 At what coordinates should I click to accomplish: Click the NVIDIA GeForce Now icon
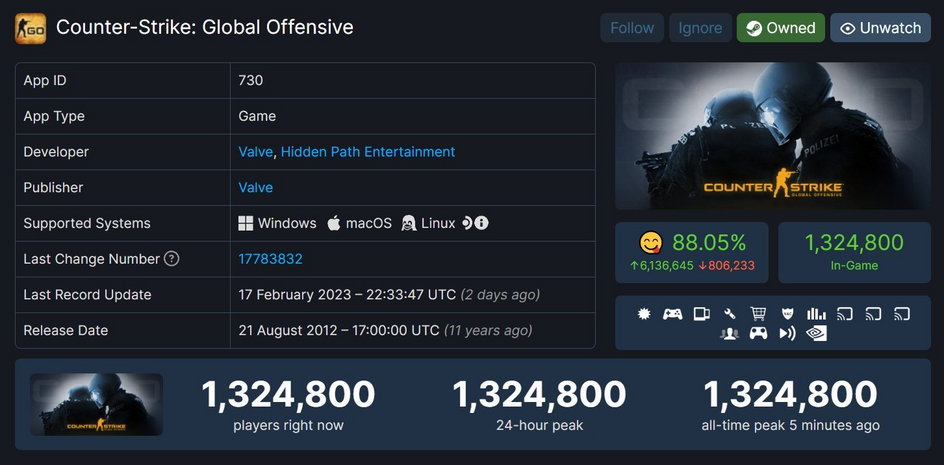click(816, 333)
